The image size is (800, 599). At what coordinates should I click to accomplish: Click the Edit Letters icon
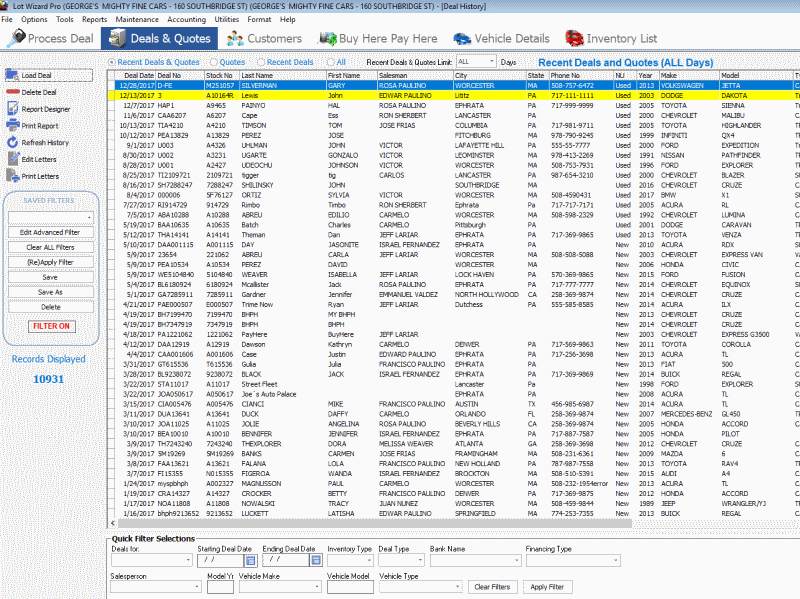point(12,159)
